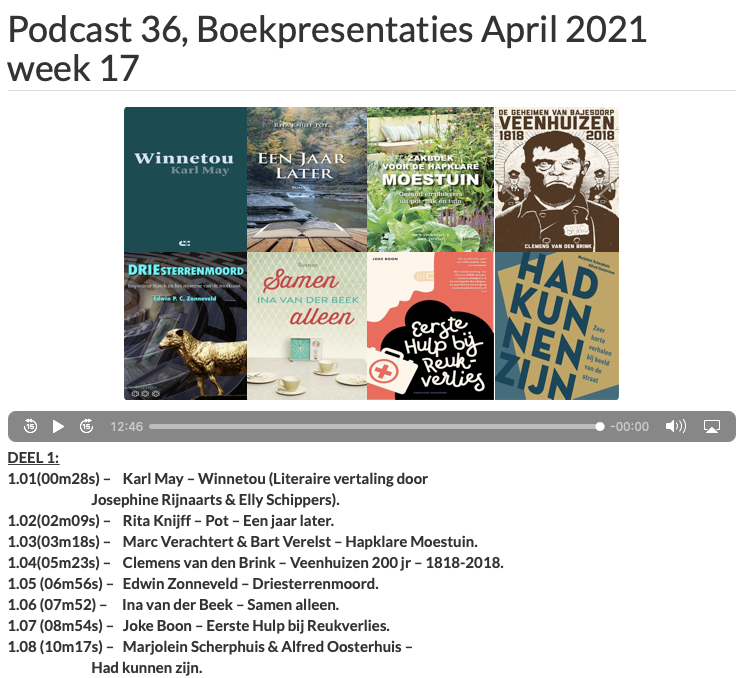
Task: Click the audio progress slider handle
Action: click(599, 426)
